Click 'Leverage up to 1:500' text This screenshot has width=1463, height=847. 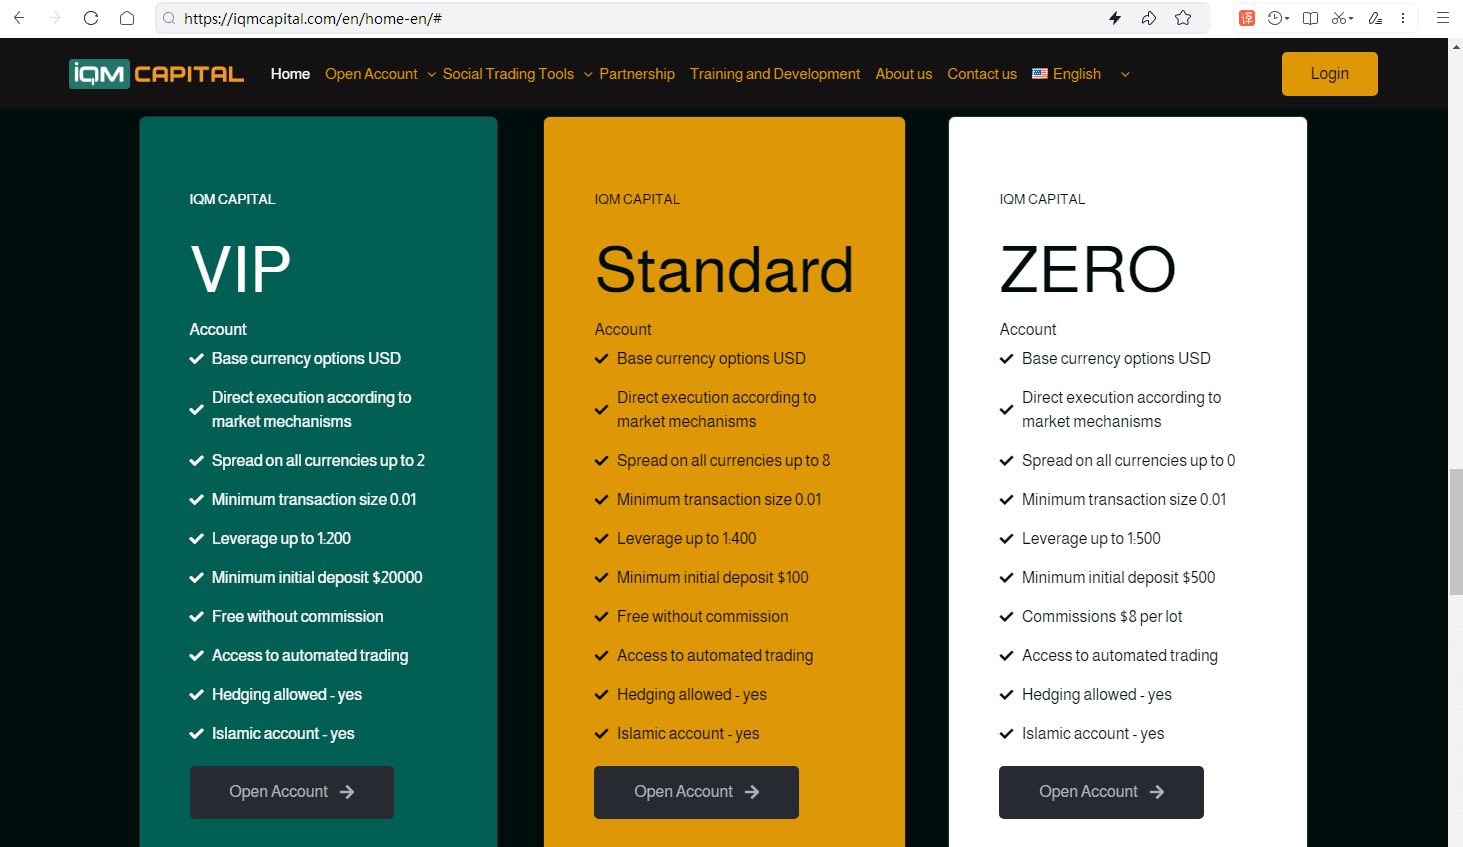tap(1091, 538)
